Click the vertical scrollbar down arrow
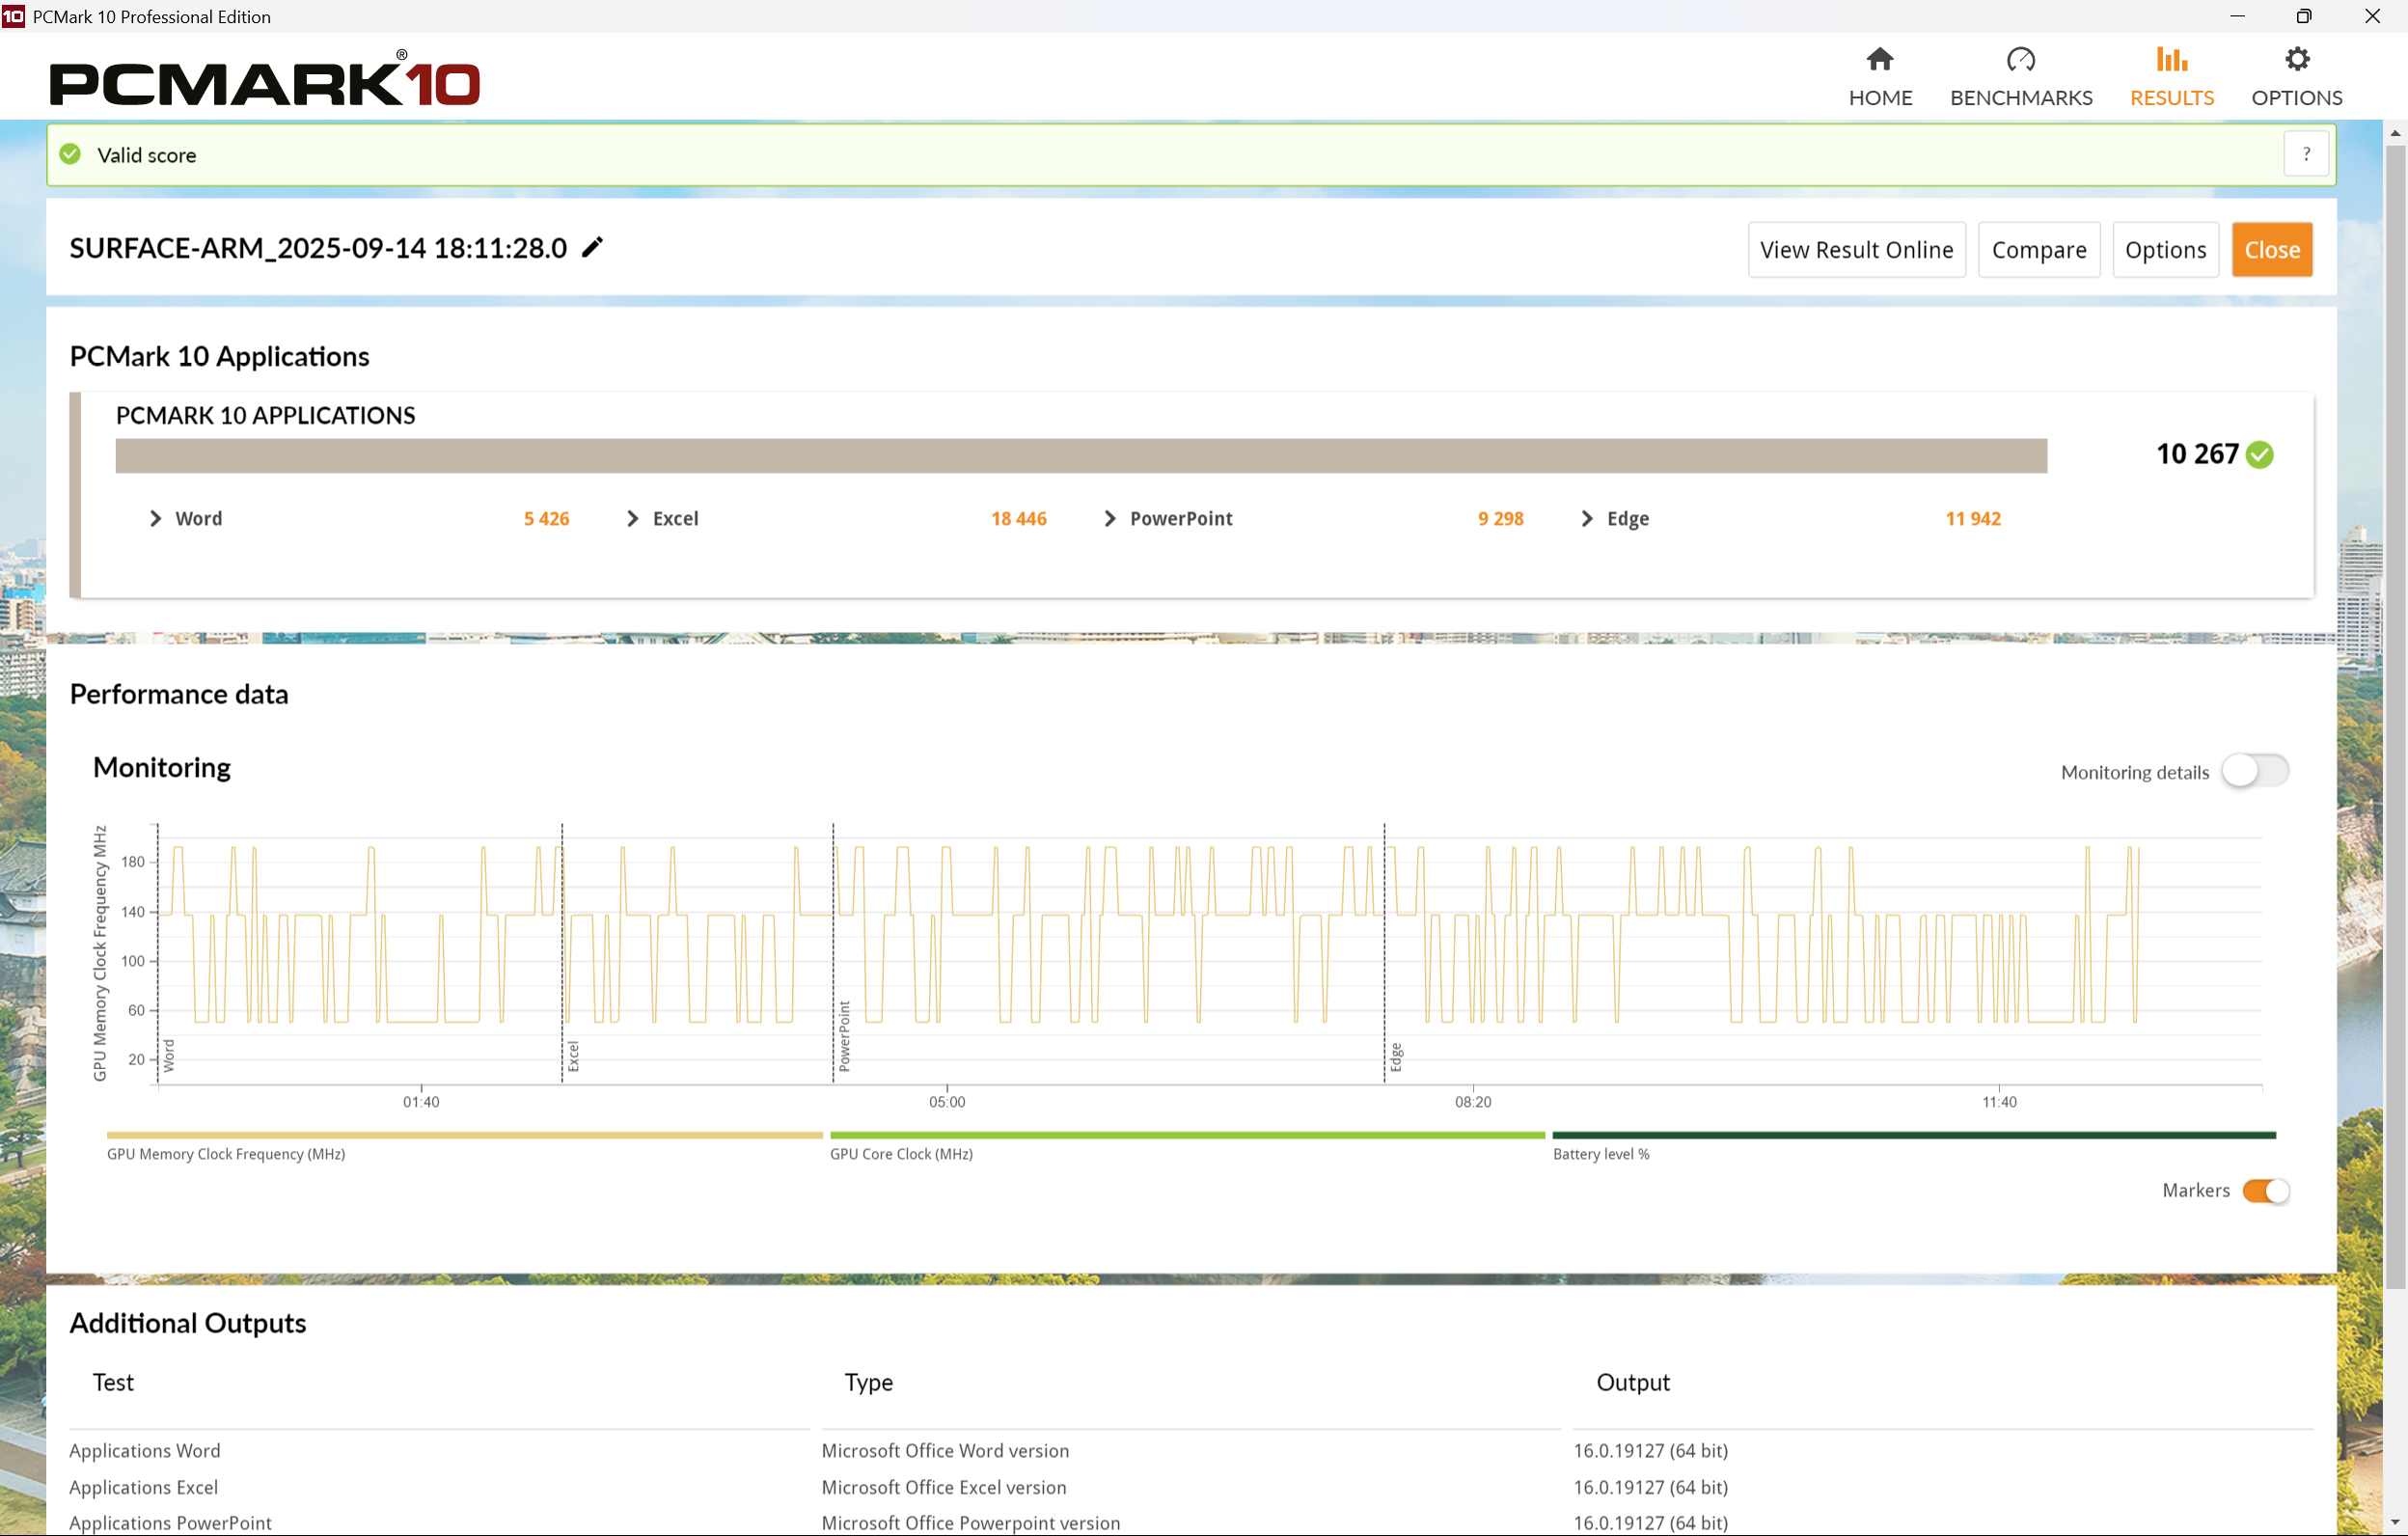 tap(2394, 1523)
